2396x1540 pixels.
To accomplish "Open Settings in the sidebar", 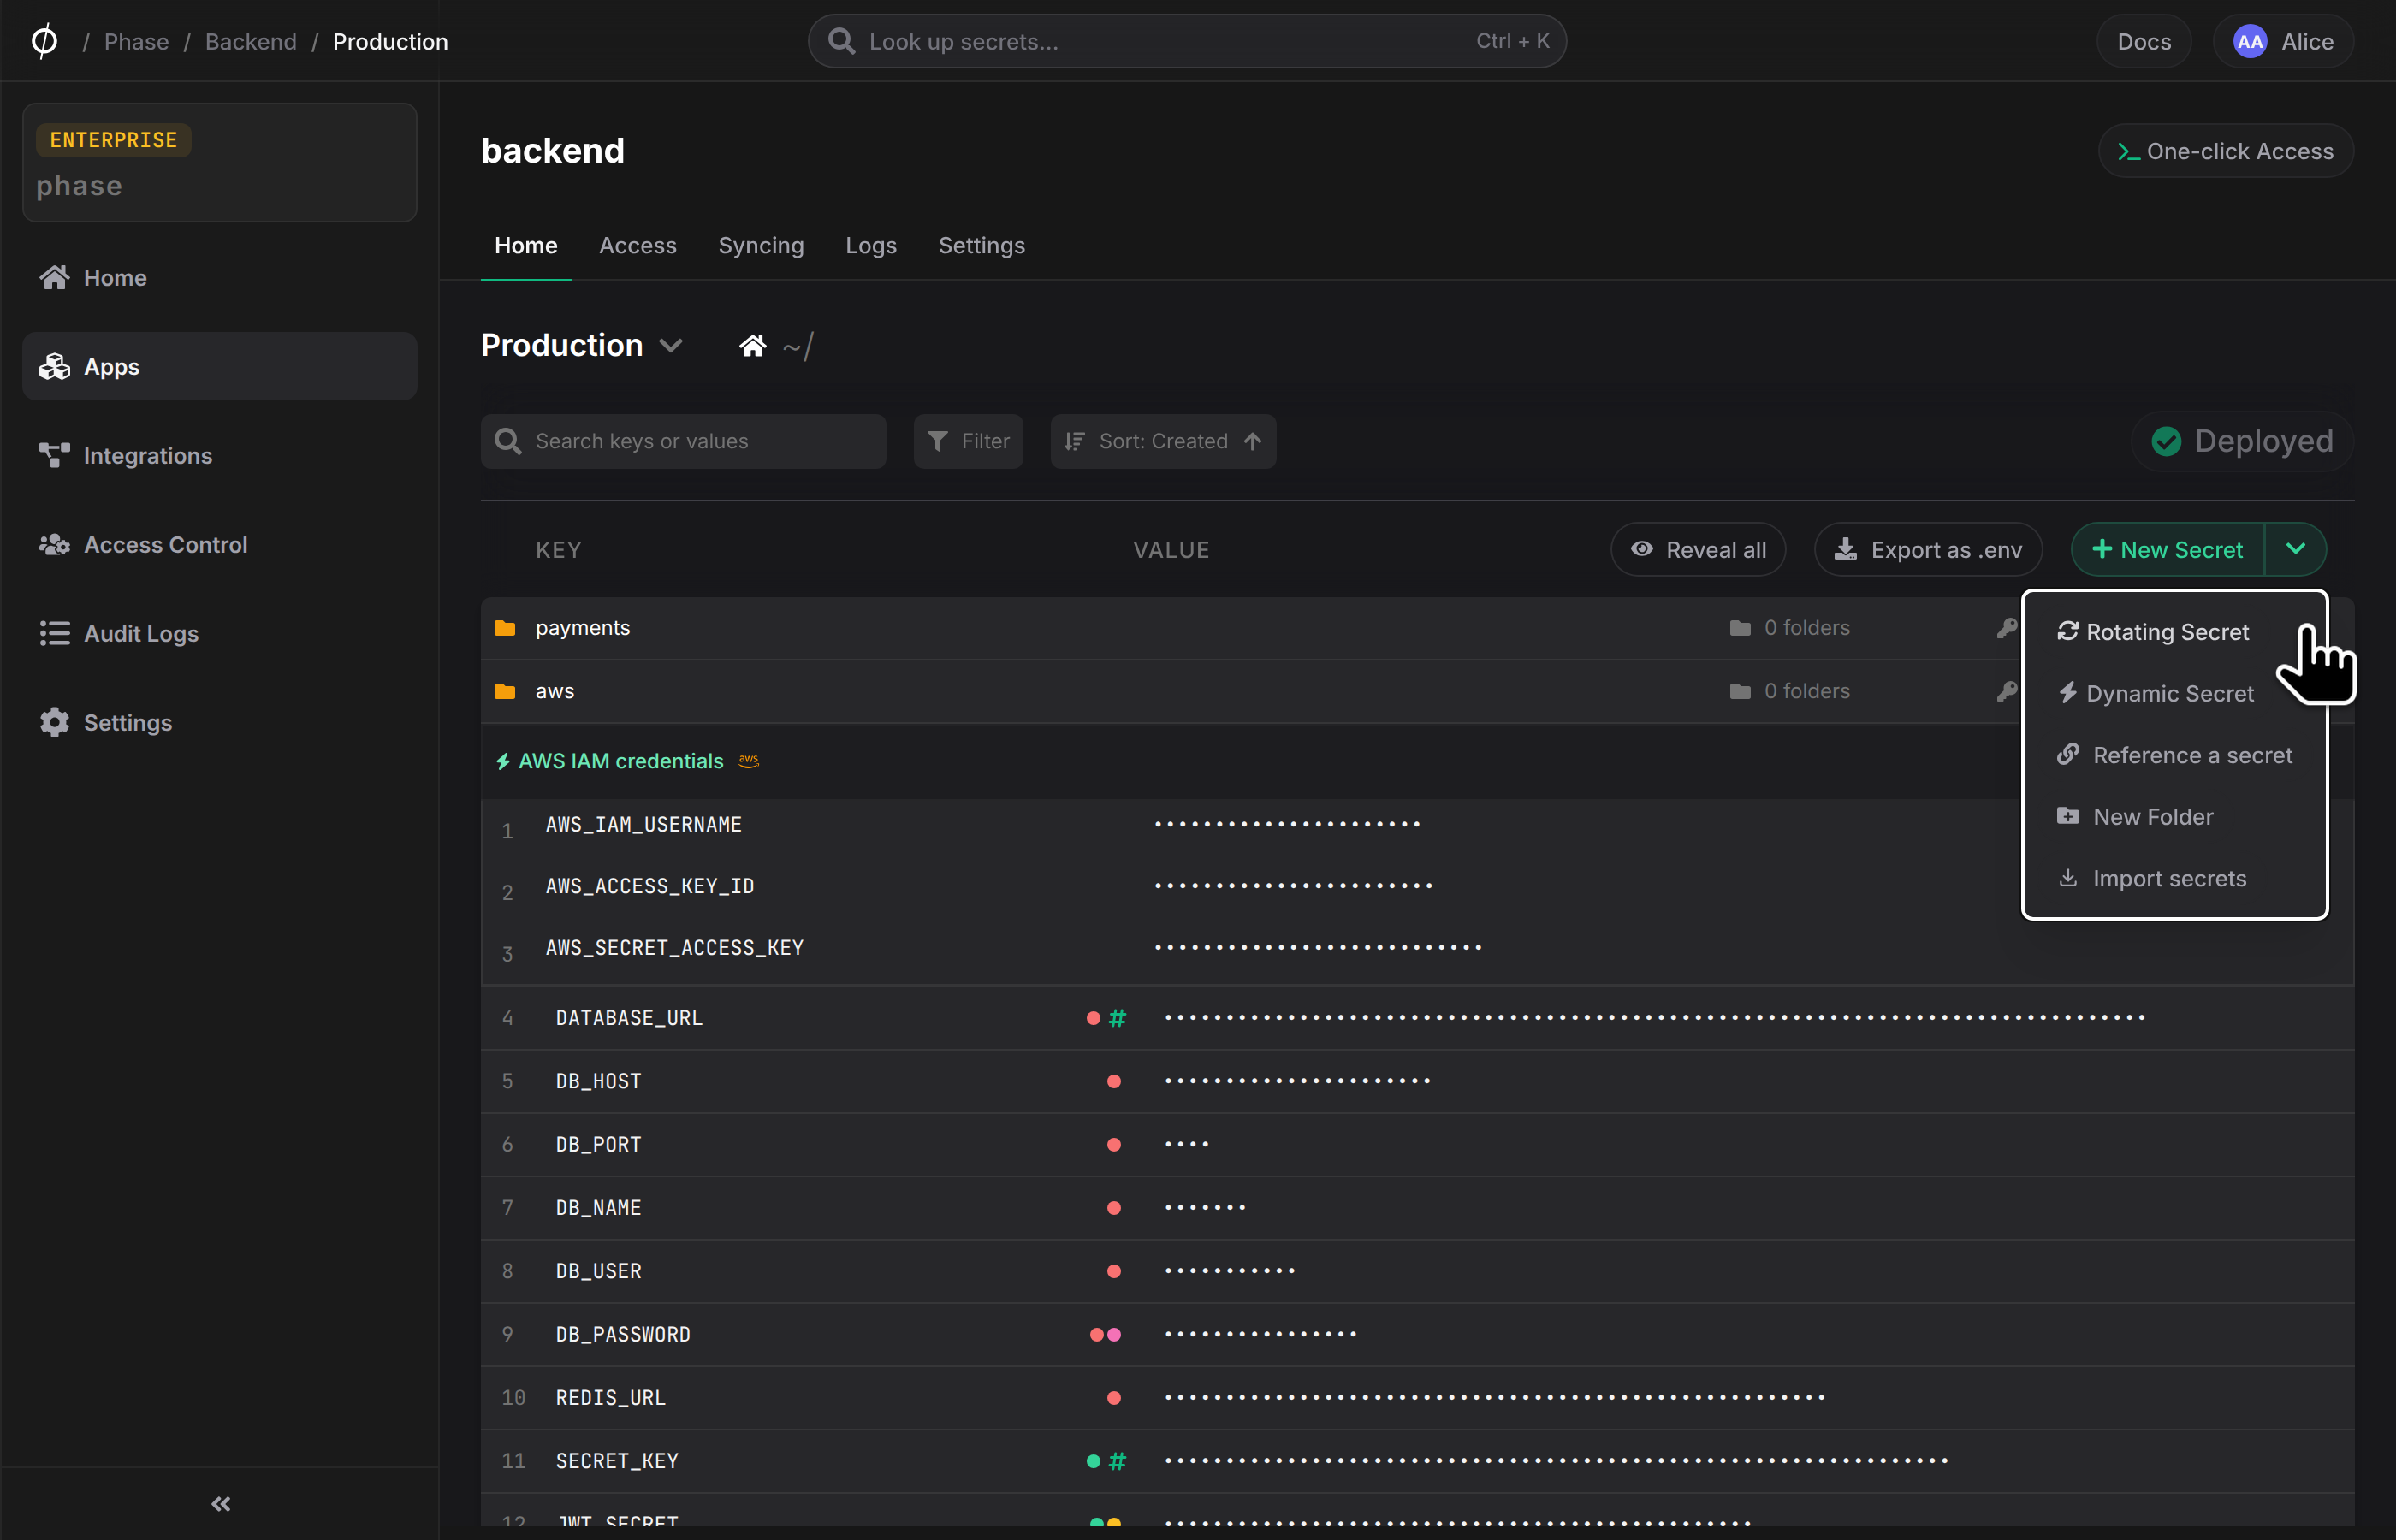I will pyautogui.click(x=219, y=722).
